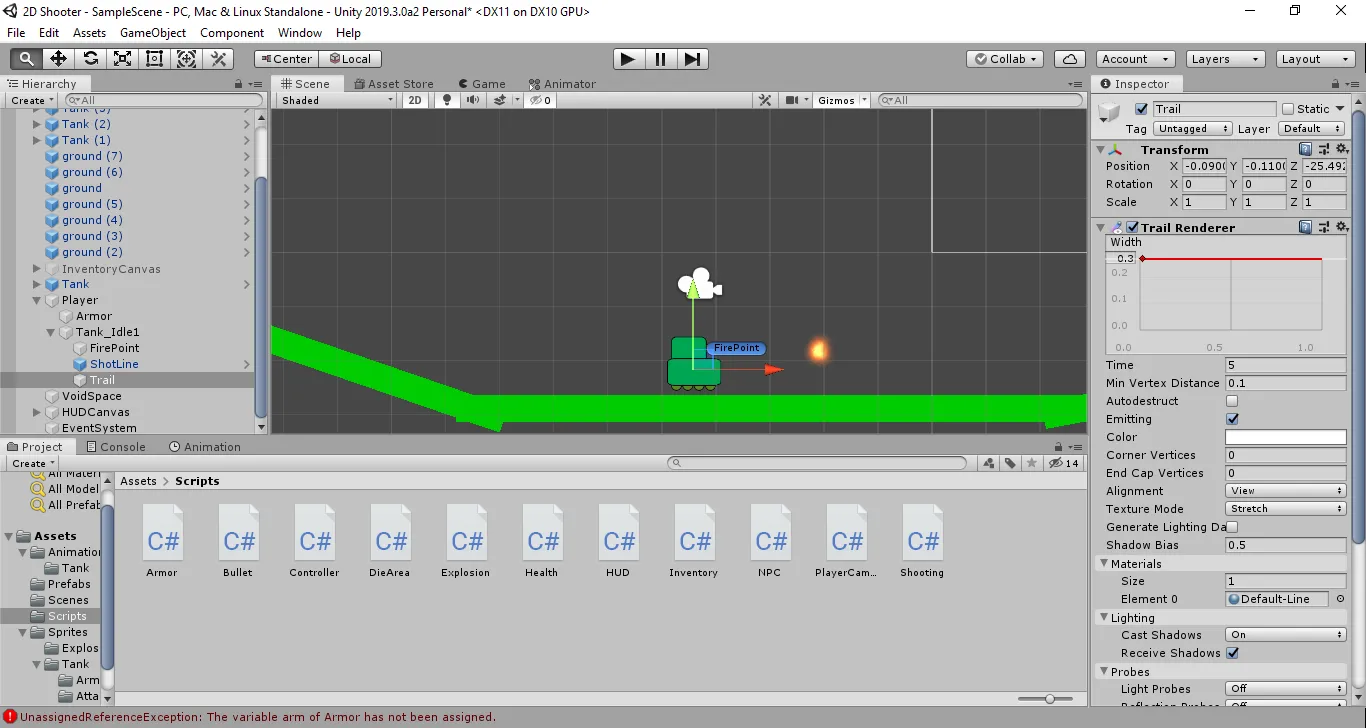Click the Pause button

[660, 59]
